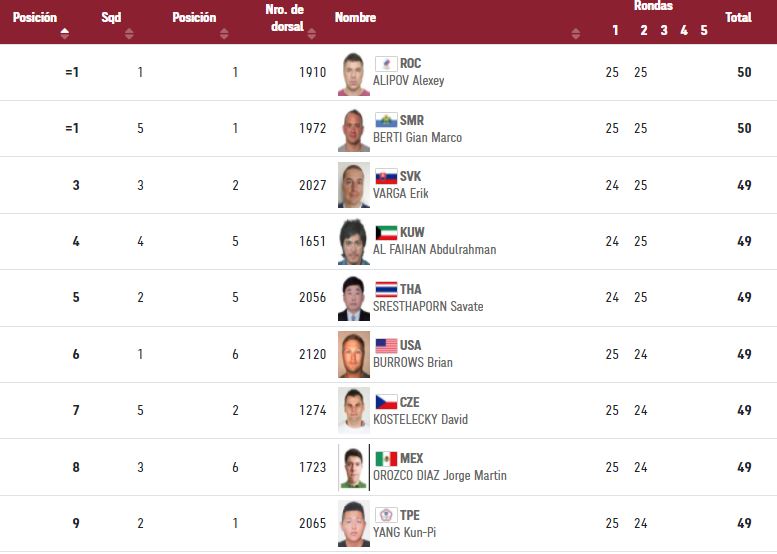Click the Slovakia flag icon
Image resolution: width=777 pixels, height=554 pixels.
click(x=385, y=177)
